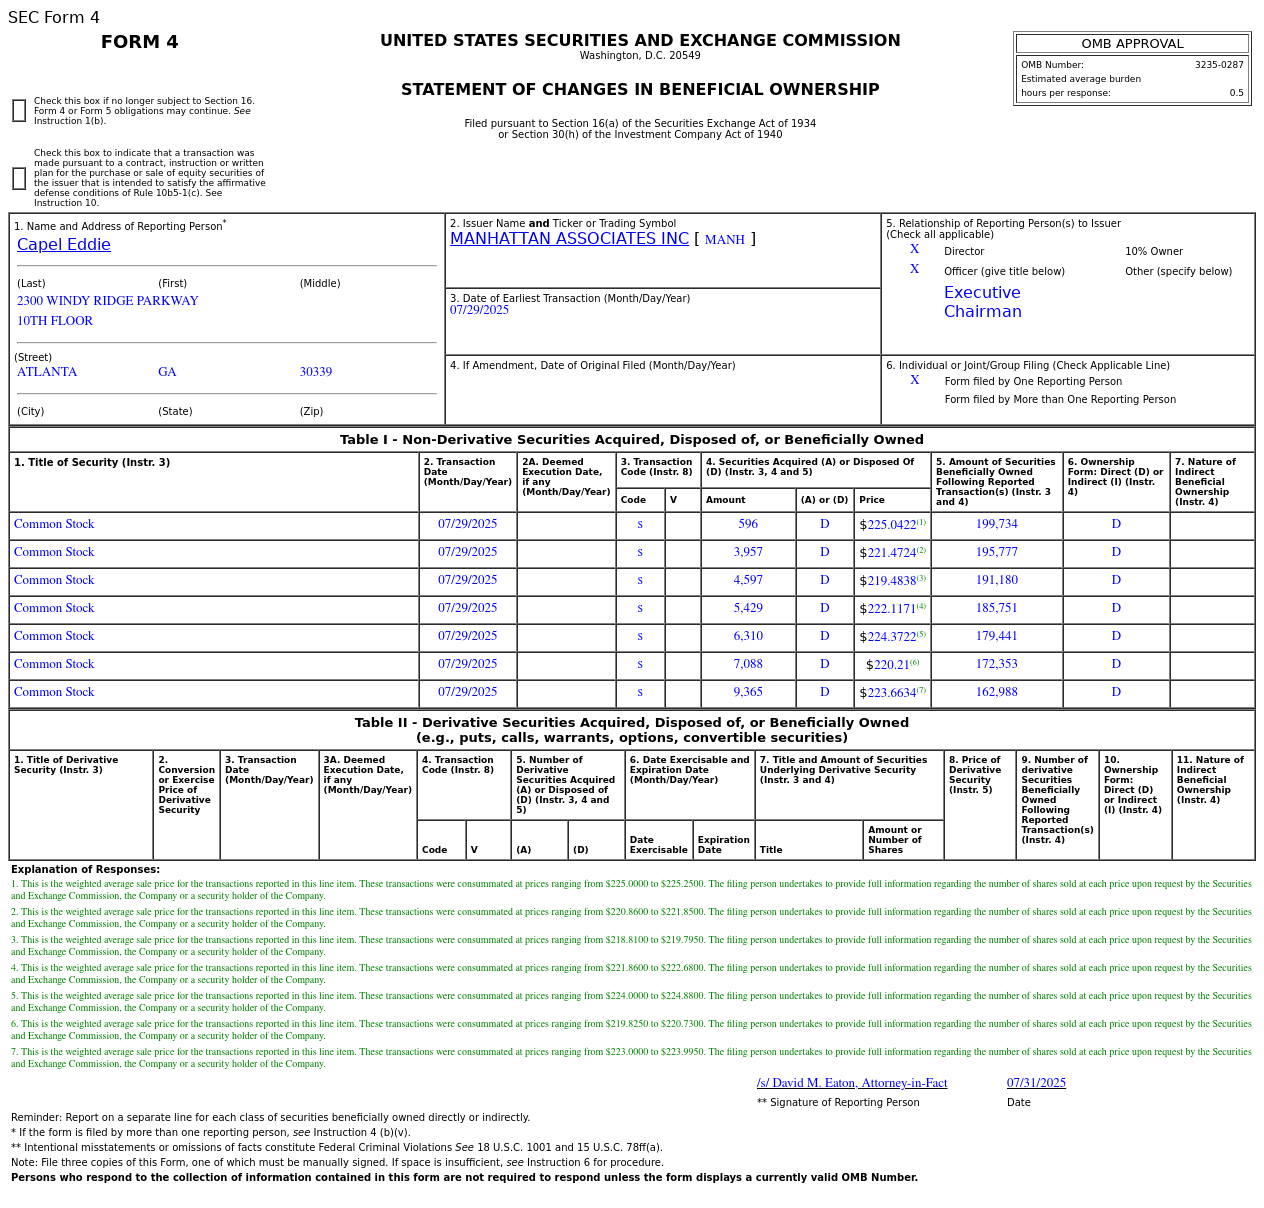Toggle the Officer (give title below) X mark
This screenshot has height=1208, width=1264.
[914, 270]
